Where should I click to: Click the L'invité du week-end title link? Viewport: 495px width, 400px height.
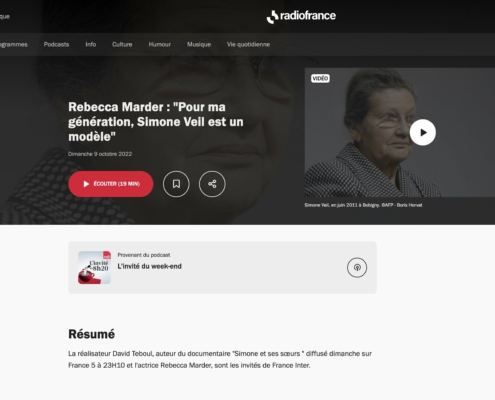point(149,266)
